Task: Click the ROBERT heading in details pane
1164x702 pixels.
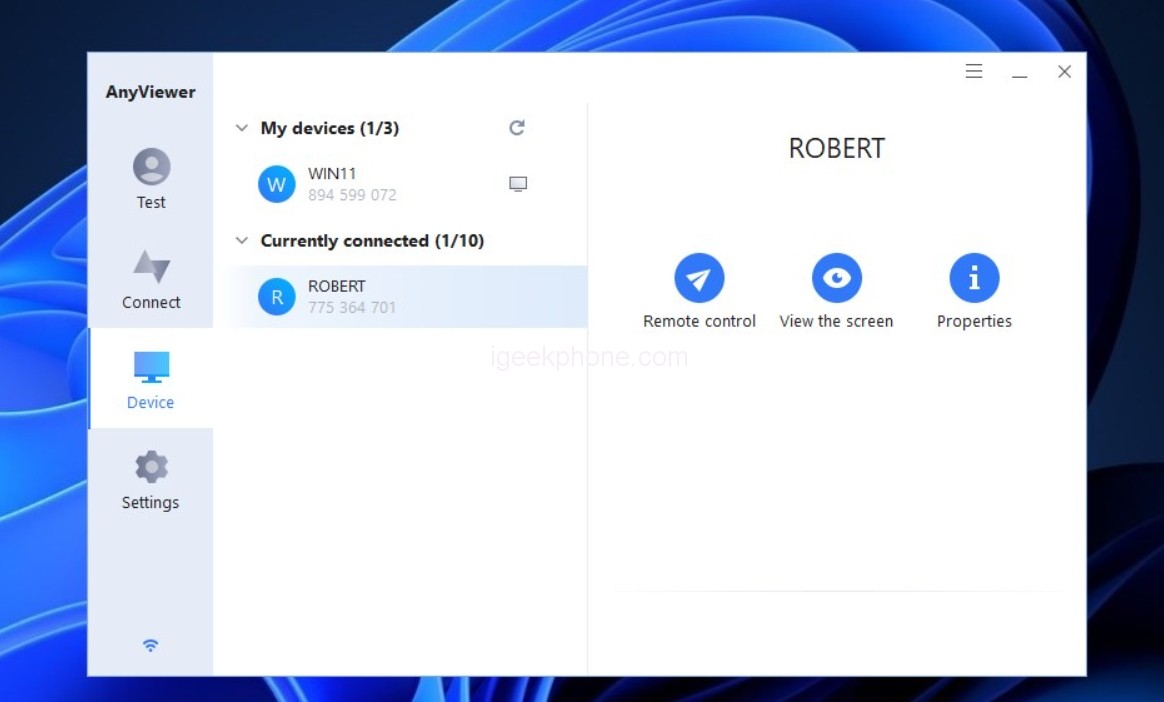Action: tap(836, 149)
